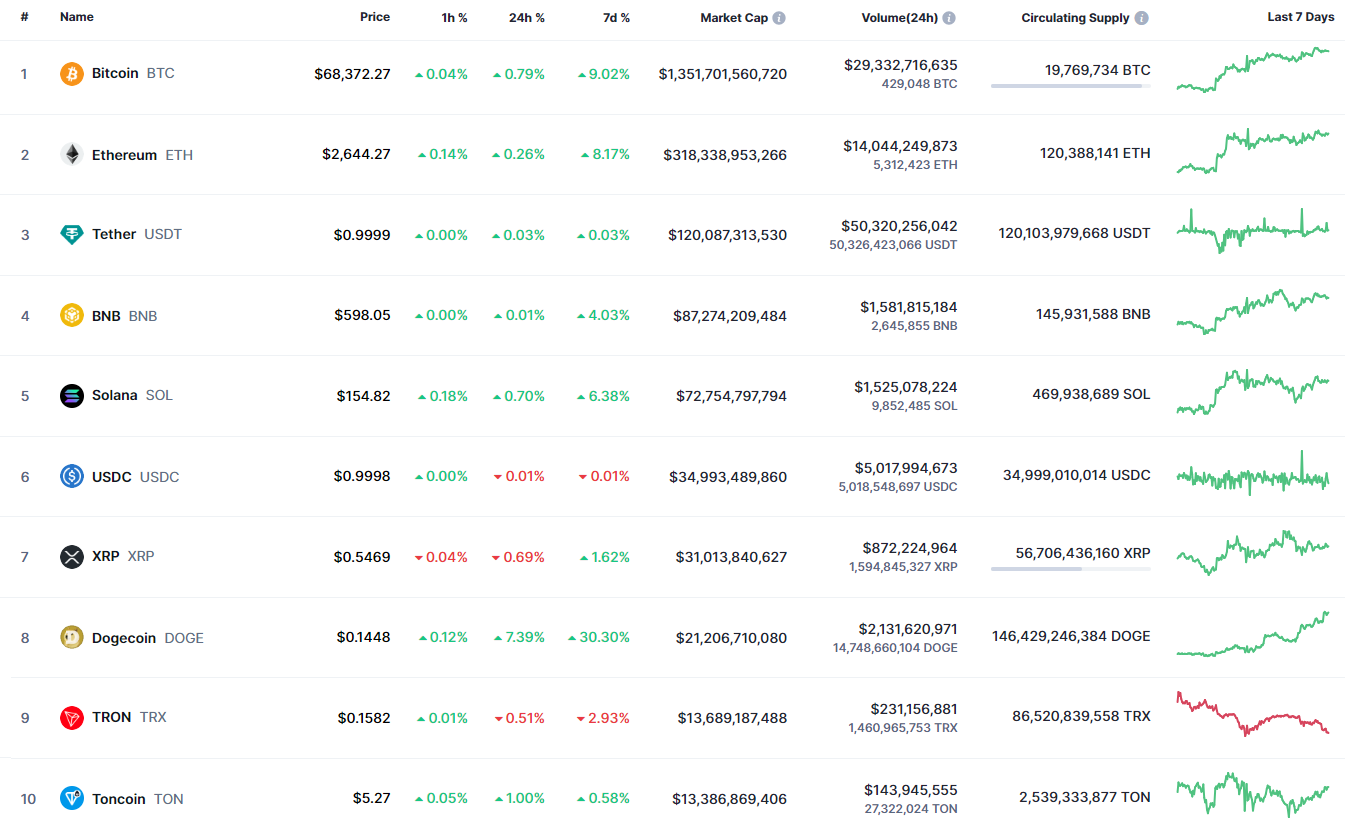Sort the table by Price column
The height and width of the screenshot is (833, 1346).
coord(375,18)
